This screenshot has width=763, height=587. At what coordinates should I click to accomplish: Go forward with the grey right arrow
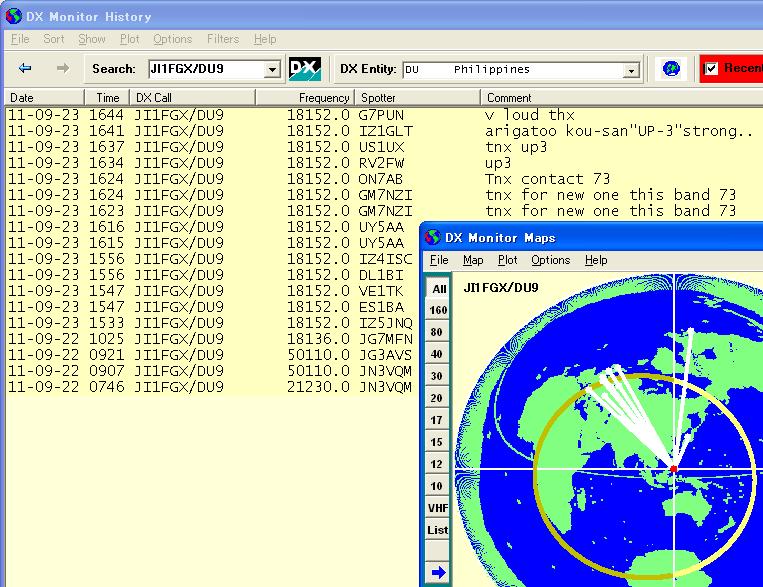(62, 68)
